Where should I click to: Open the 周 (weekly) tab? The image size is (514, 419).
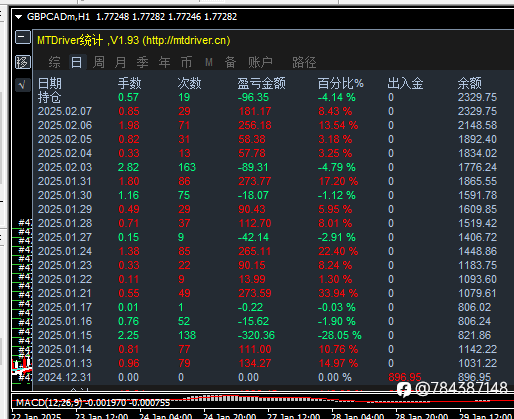point(99,62)
